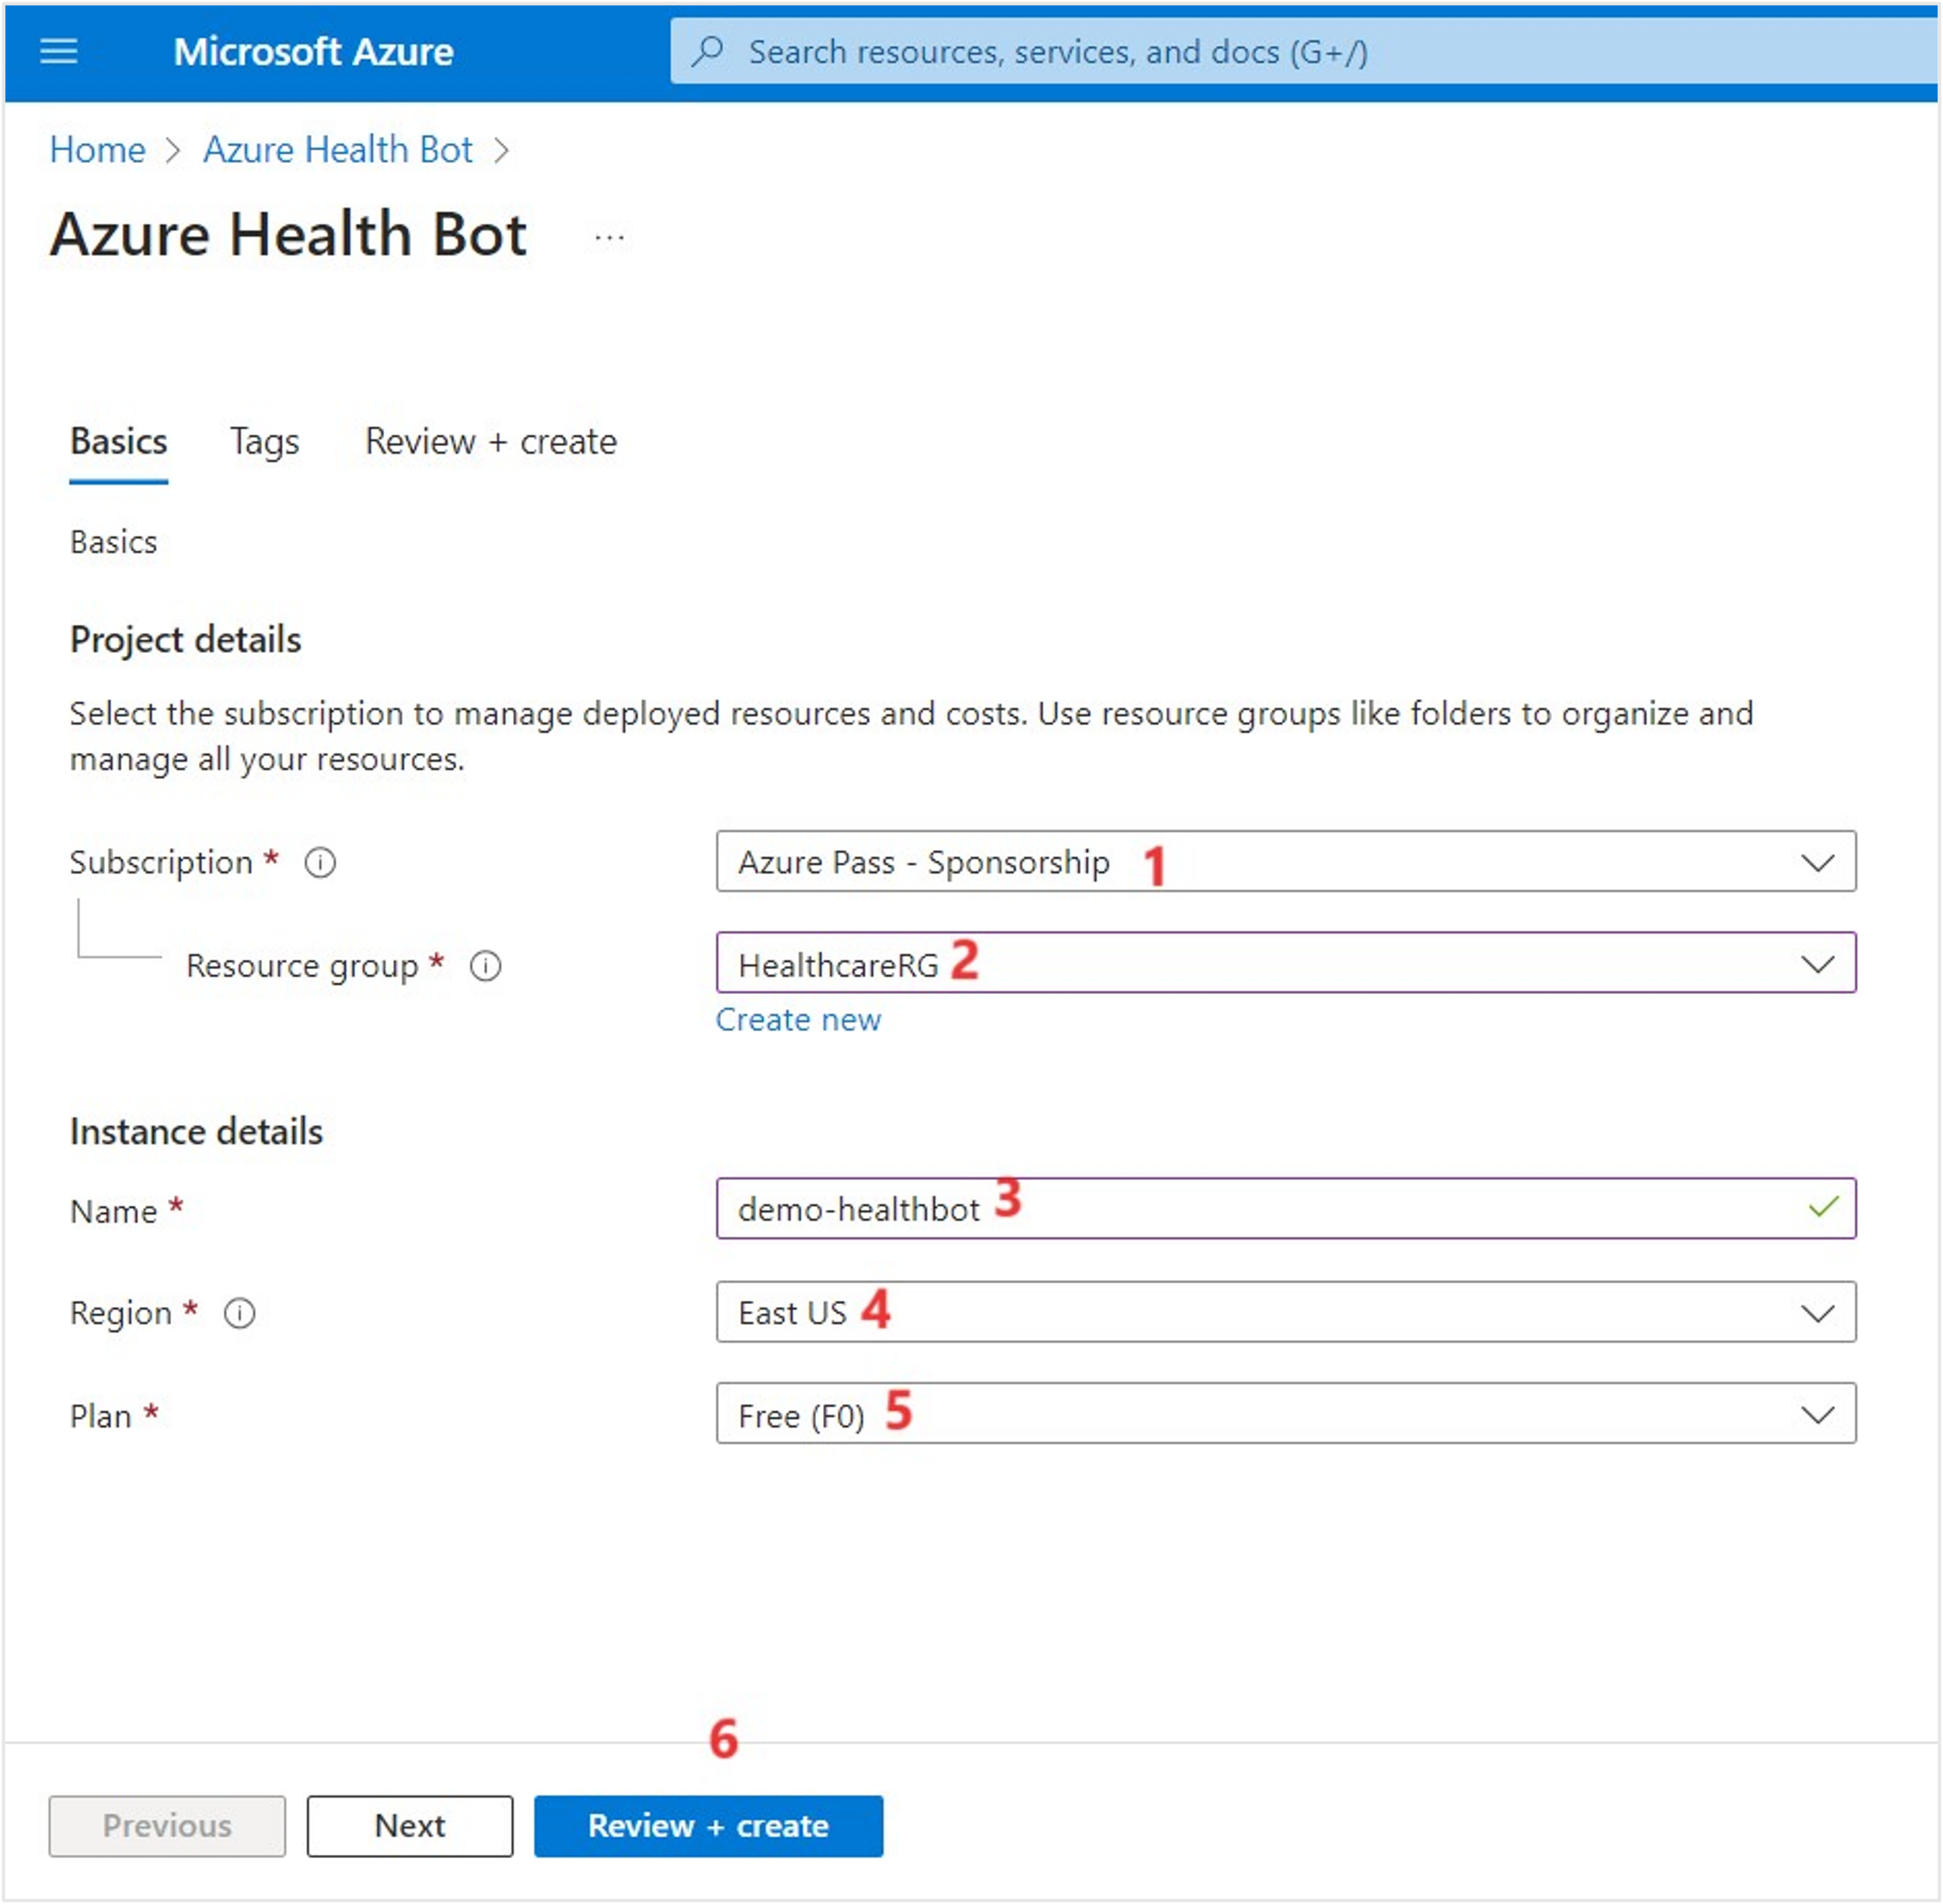Image resolution: width=1943 pixels, height=1904 pixels.
Task: Select the Basics tab
Action: click(119, 441)
